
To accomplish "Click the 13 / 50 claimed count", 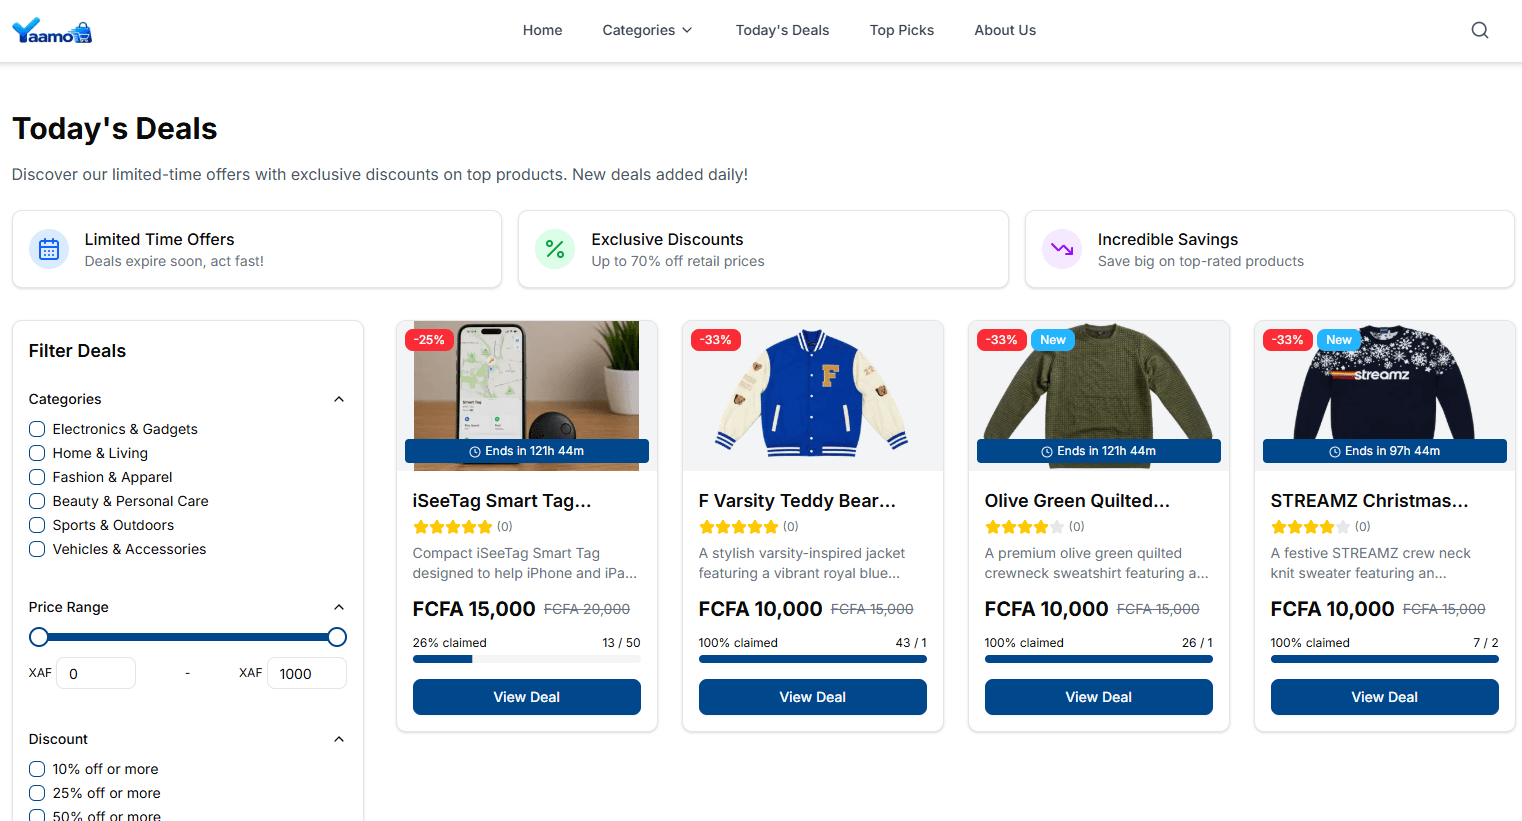I will pyautogui.click(x=621, y=643).
